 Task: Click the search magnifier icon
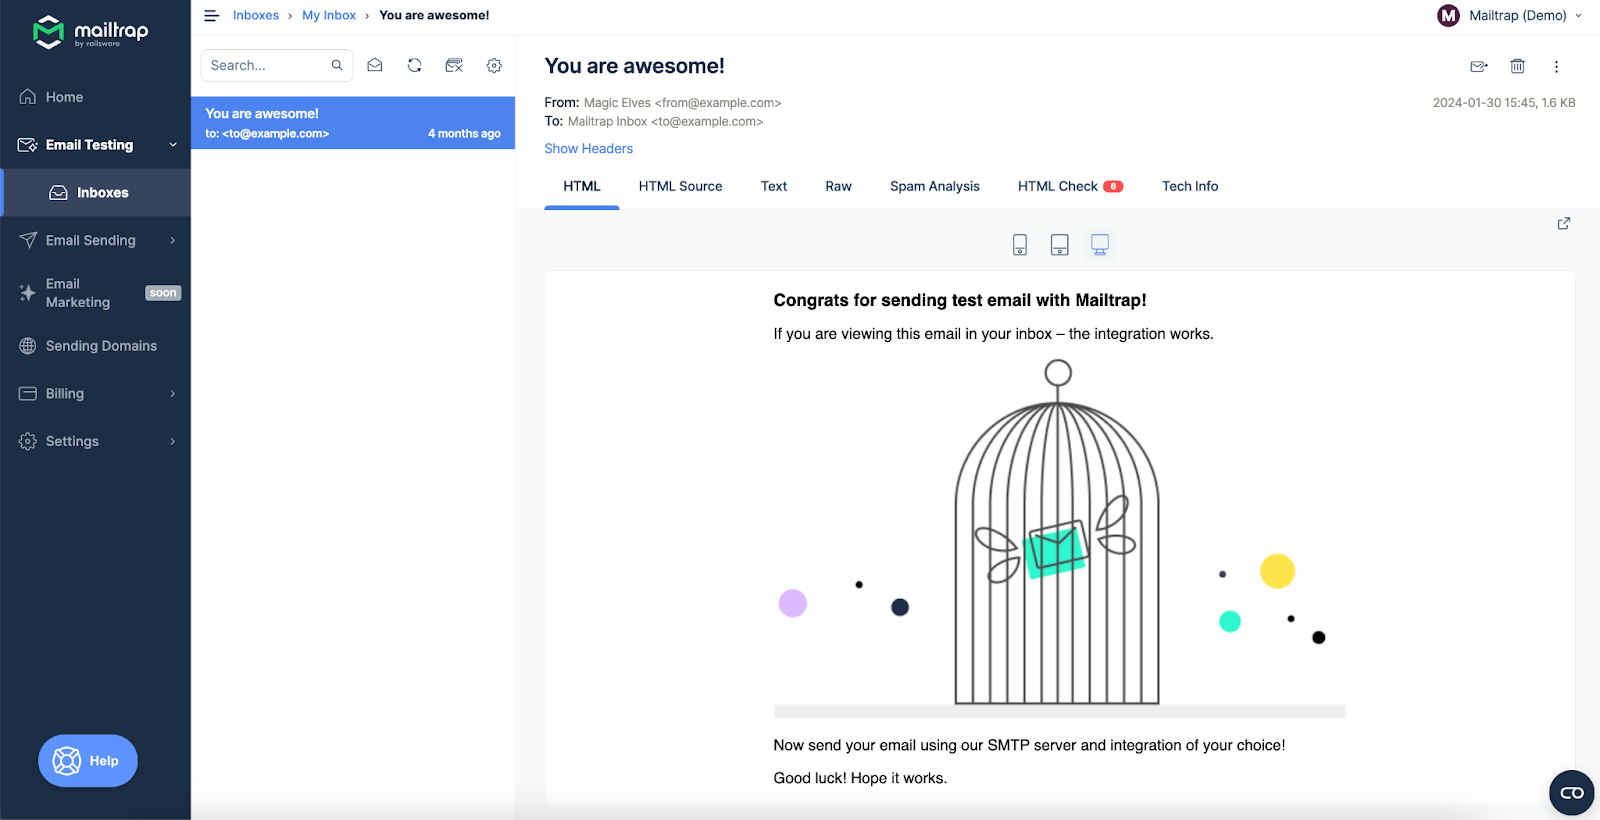(x=337, y=65)
